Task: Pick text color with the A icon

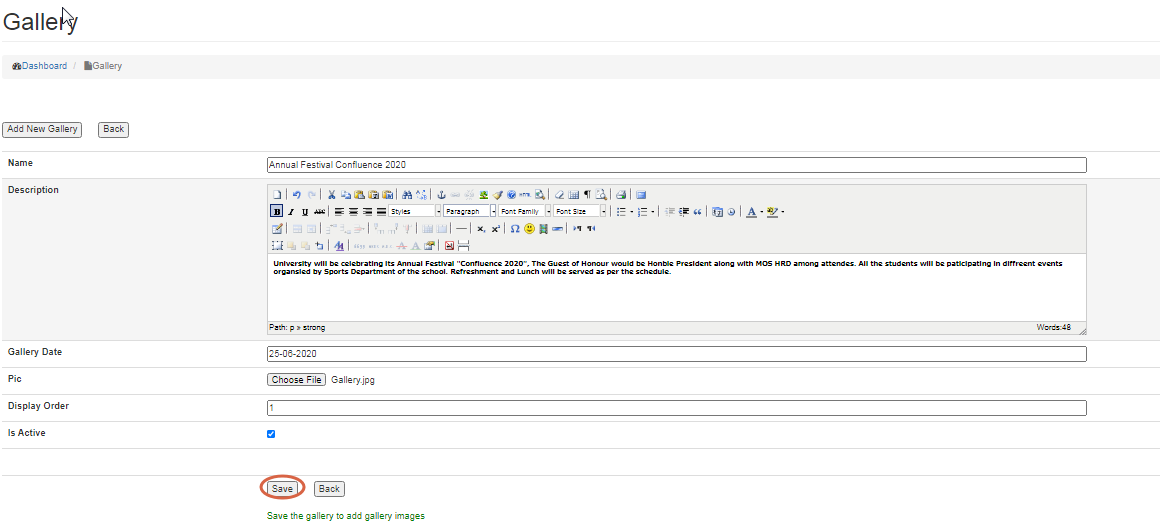Action: click(751, 212)
